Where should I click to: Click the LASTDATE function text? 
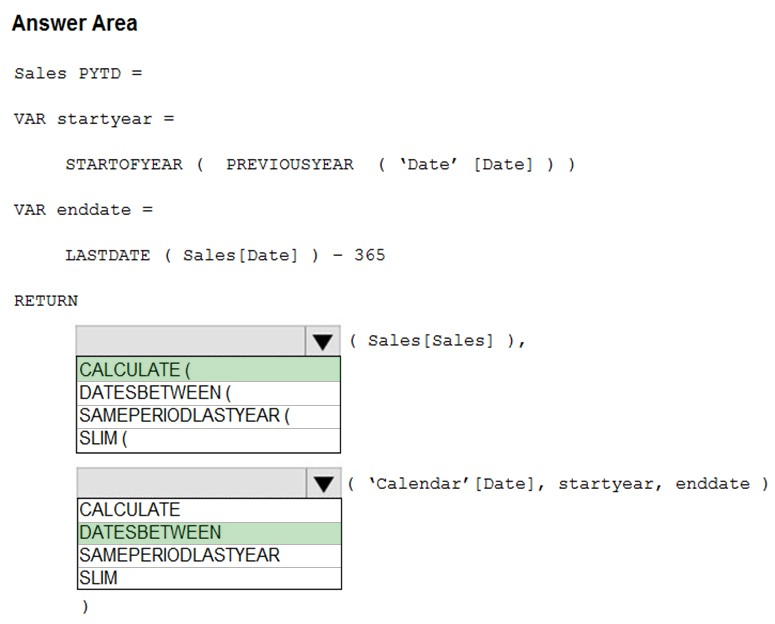click(108, 255)
